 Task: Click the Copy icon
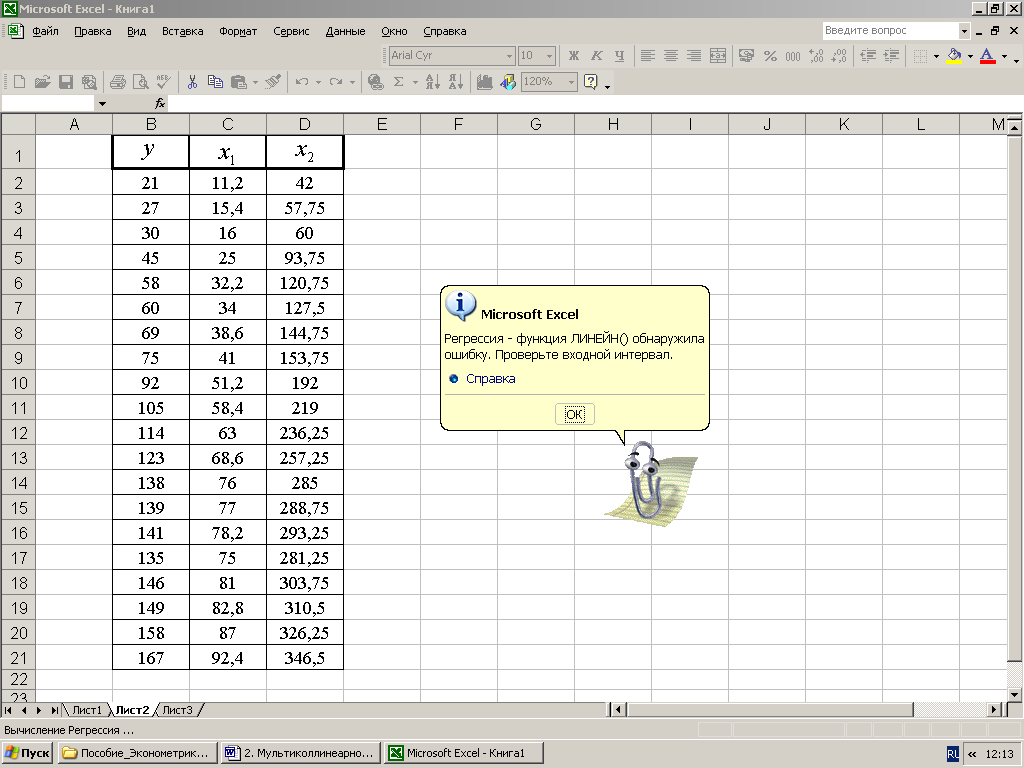tap(215, 82)
